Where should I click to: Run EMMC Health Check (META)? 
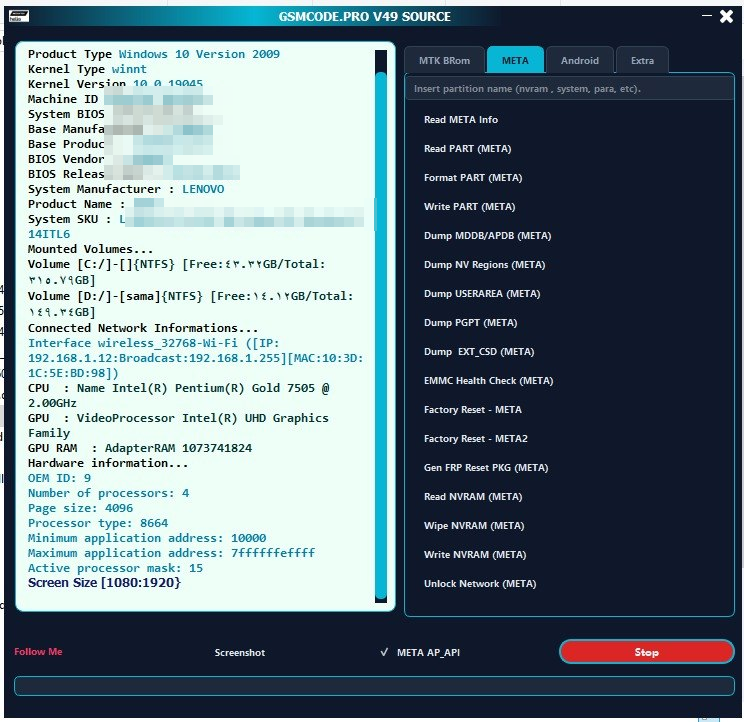point(488,380)
